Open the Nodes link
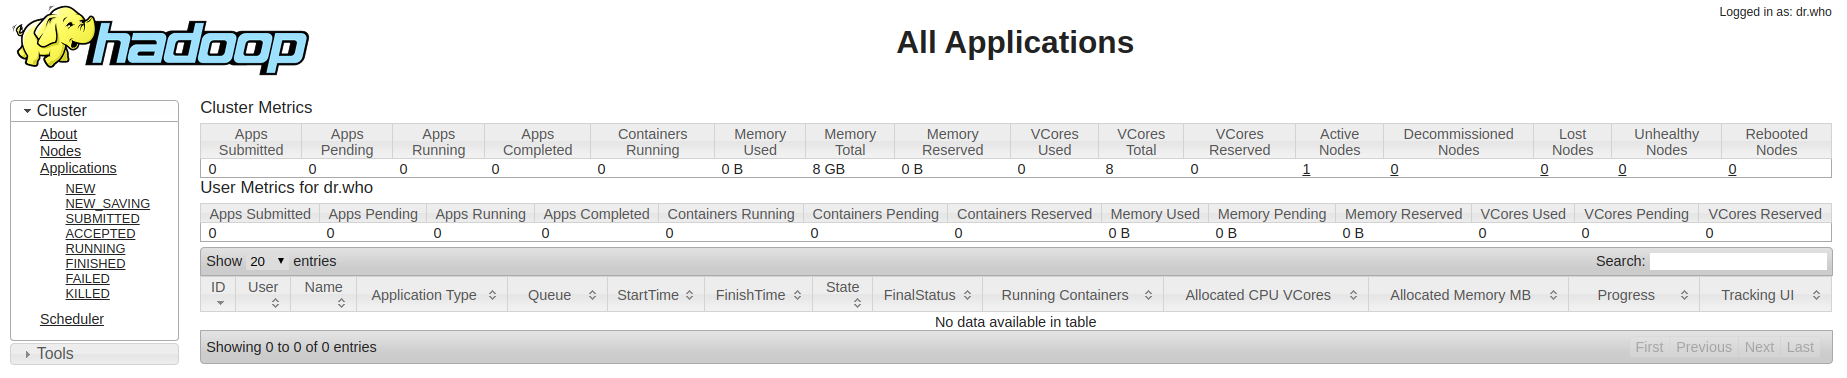This screenshot has width=1847, height=378. [x=60, y=151]
